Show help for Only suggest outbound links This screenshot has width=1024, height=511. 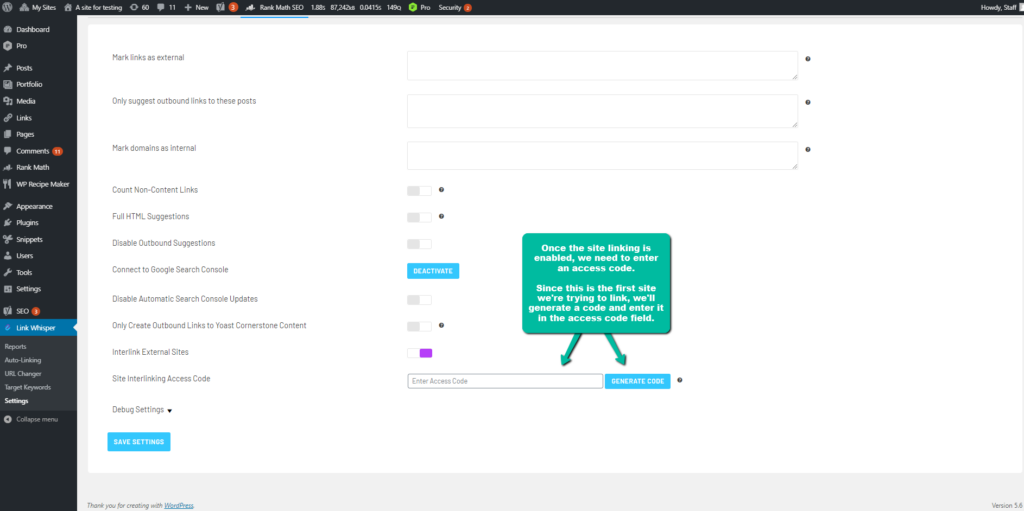[808, 103]
